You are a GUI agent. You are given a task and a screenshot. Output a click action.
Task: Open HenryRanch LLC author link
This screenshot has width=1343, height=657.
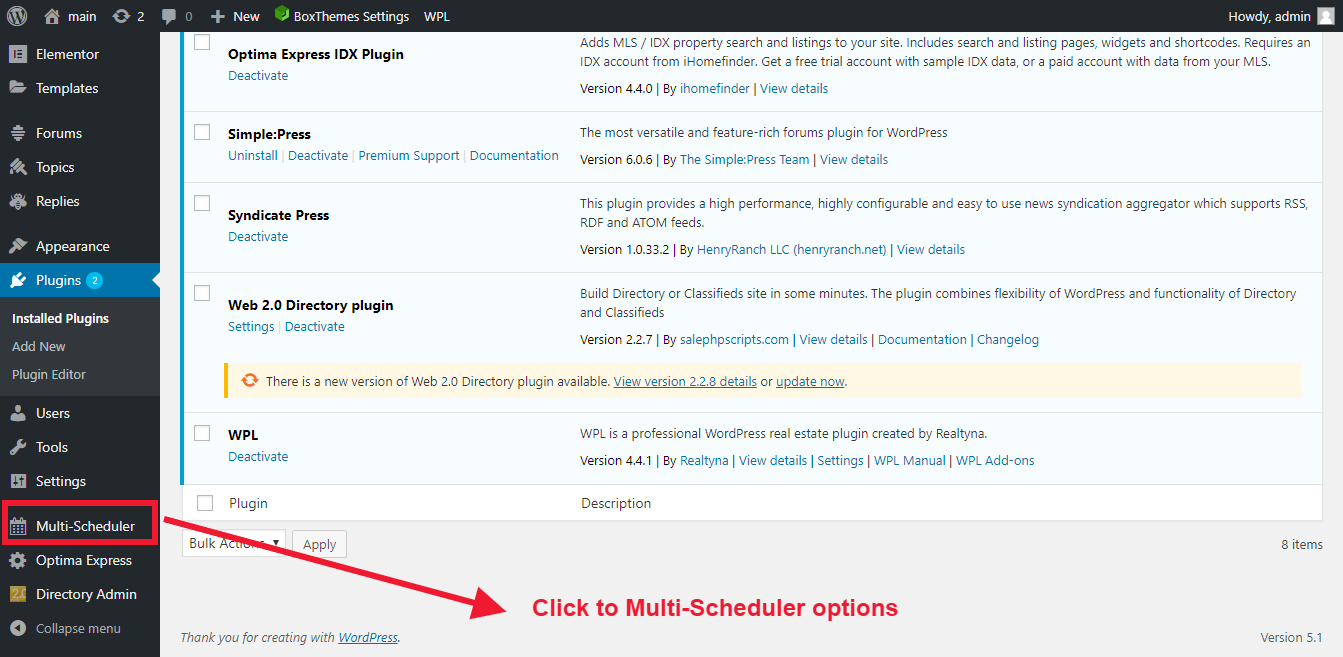792,249
